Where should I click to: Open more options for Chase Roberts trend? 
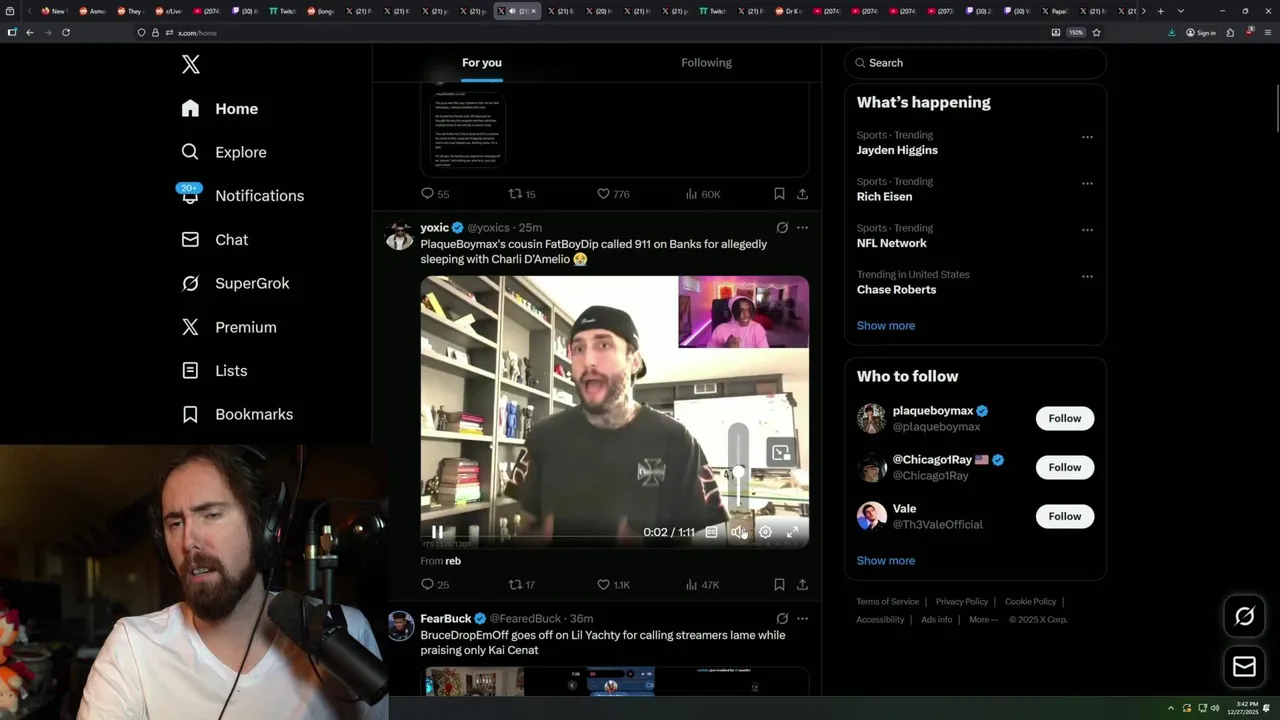[x=1087, y=277]
